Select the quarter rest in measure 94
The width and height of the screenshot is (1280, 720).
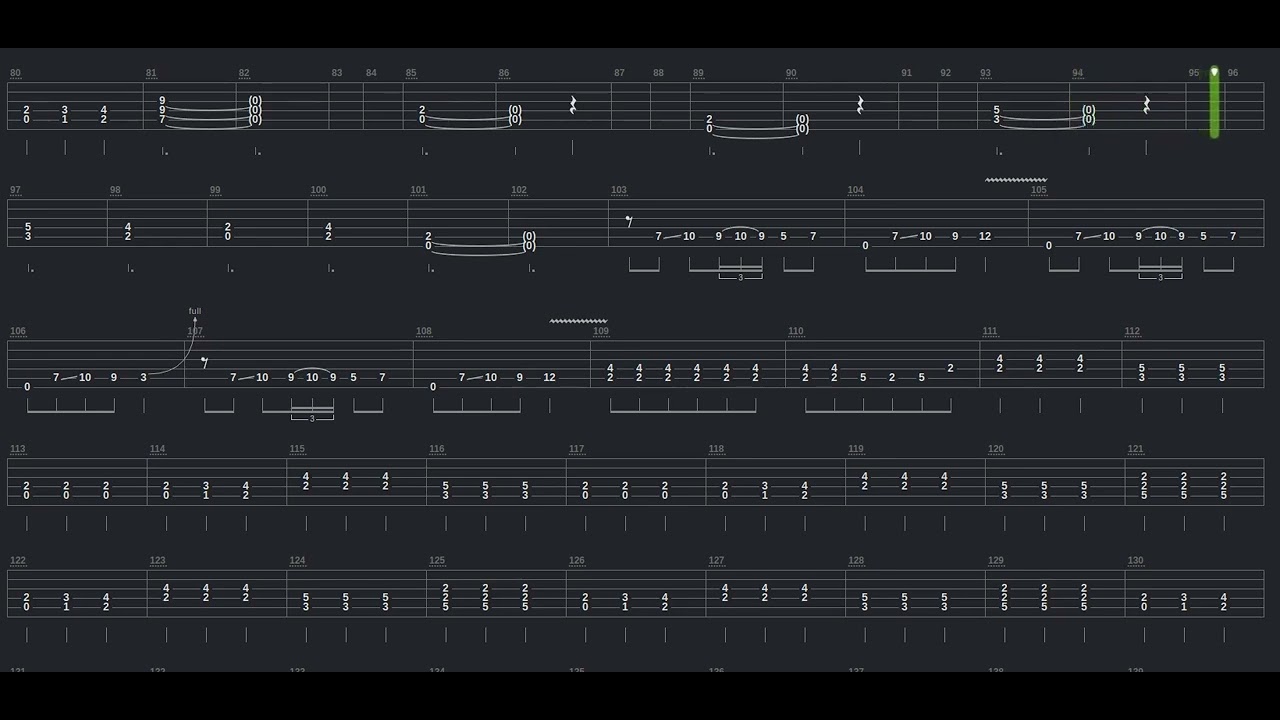click(1147, 105)
